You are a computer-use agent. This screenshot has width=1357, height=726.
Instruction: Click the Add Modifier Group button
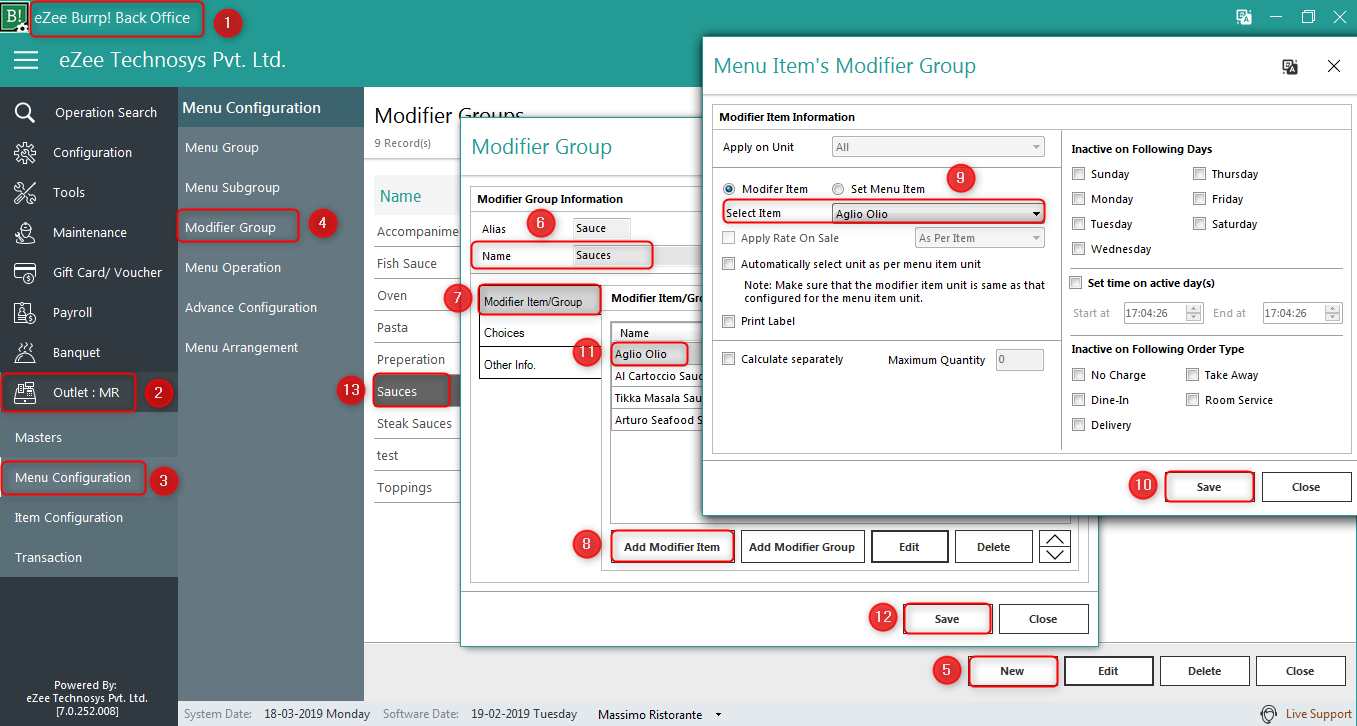pyautogui.click(x=802, y=547)
